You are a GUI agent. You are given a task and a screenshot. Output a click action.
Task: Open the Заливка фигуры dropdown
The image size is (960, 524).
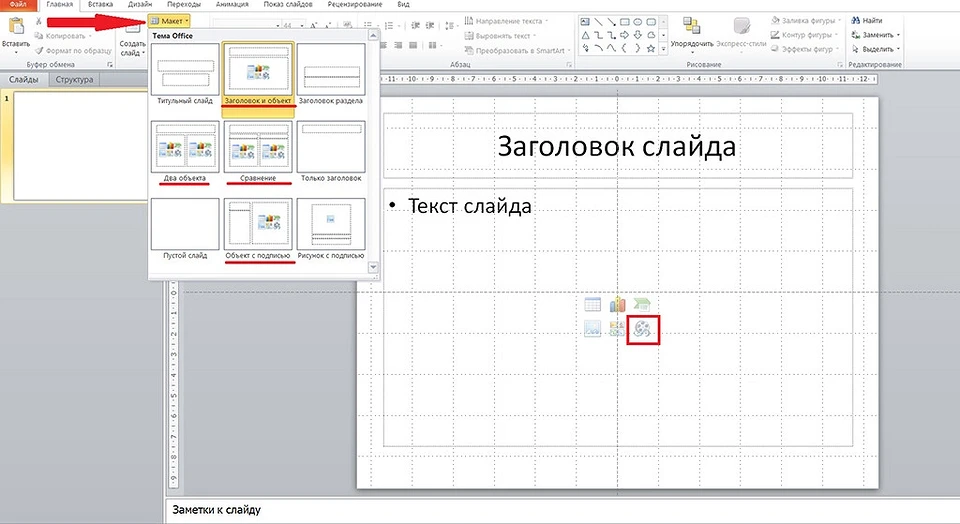tap(806, 21)
